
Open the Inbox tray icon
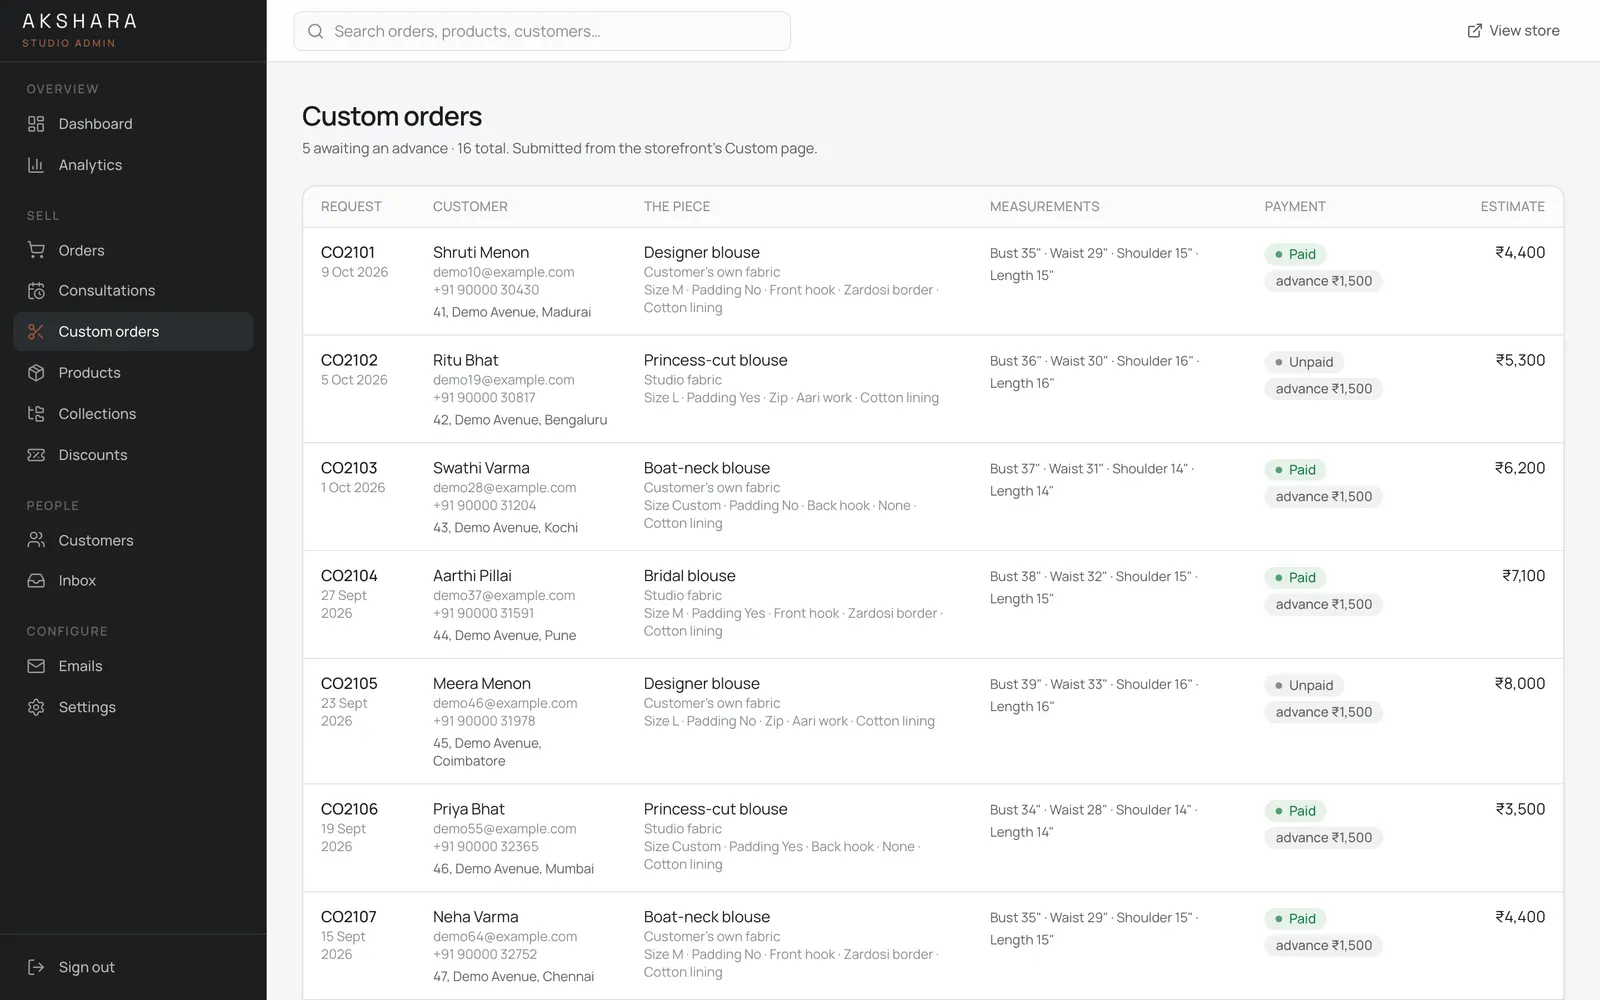tap(36, 581)
